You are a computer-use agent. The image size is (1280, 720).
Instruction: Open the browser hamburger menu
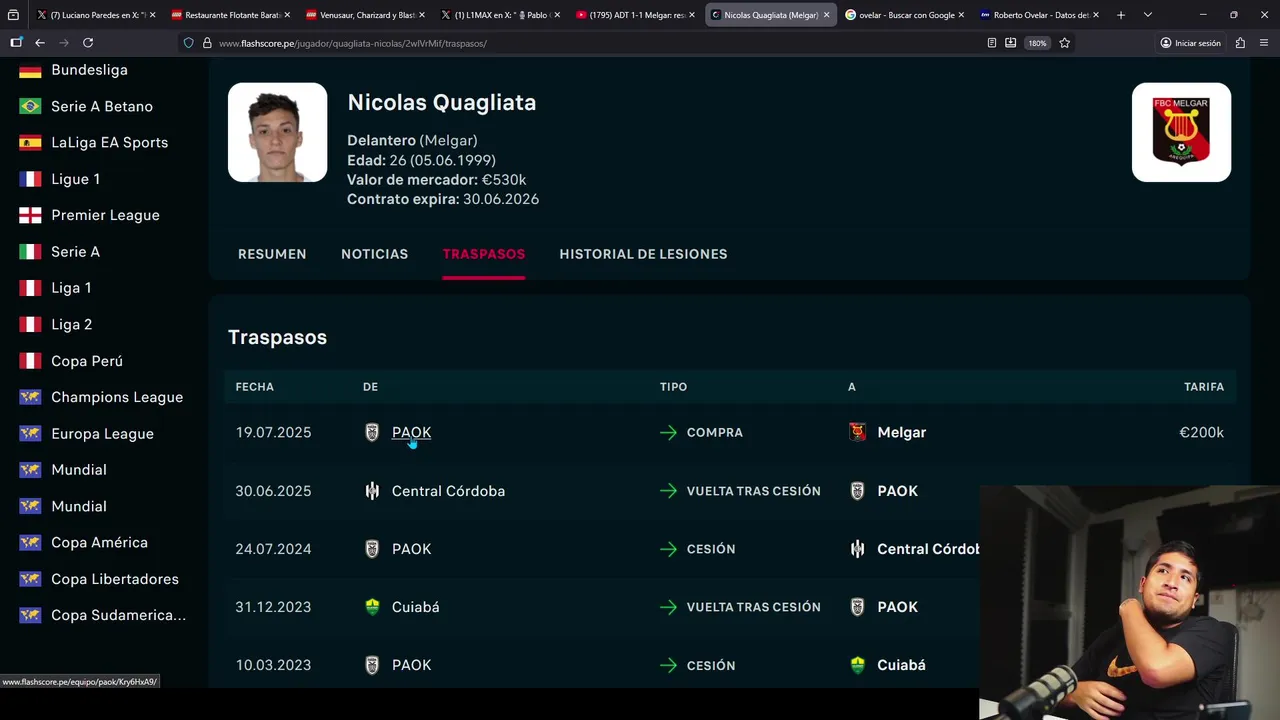(1264, 43)
